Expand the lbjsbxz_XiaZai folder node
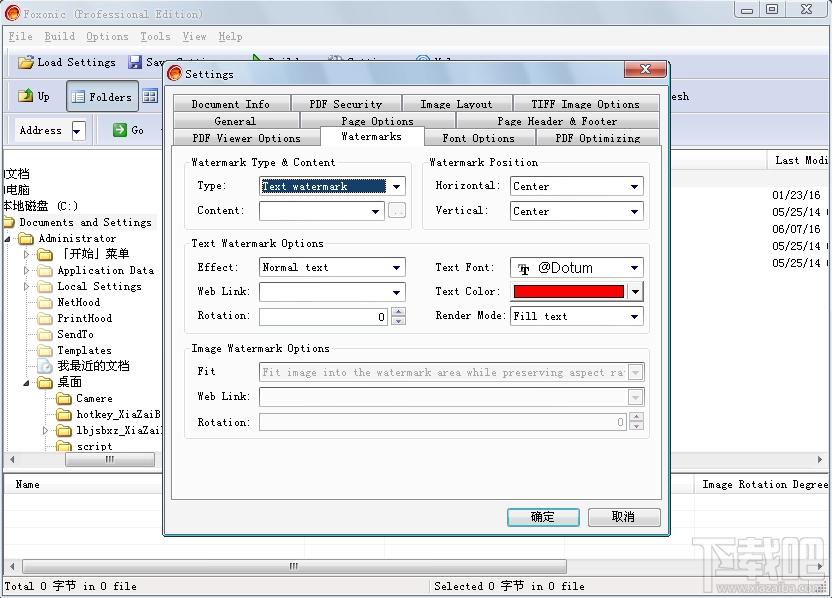Screen dimensions: 832x598 pos(46,430)
